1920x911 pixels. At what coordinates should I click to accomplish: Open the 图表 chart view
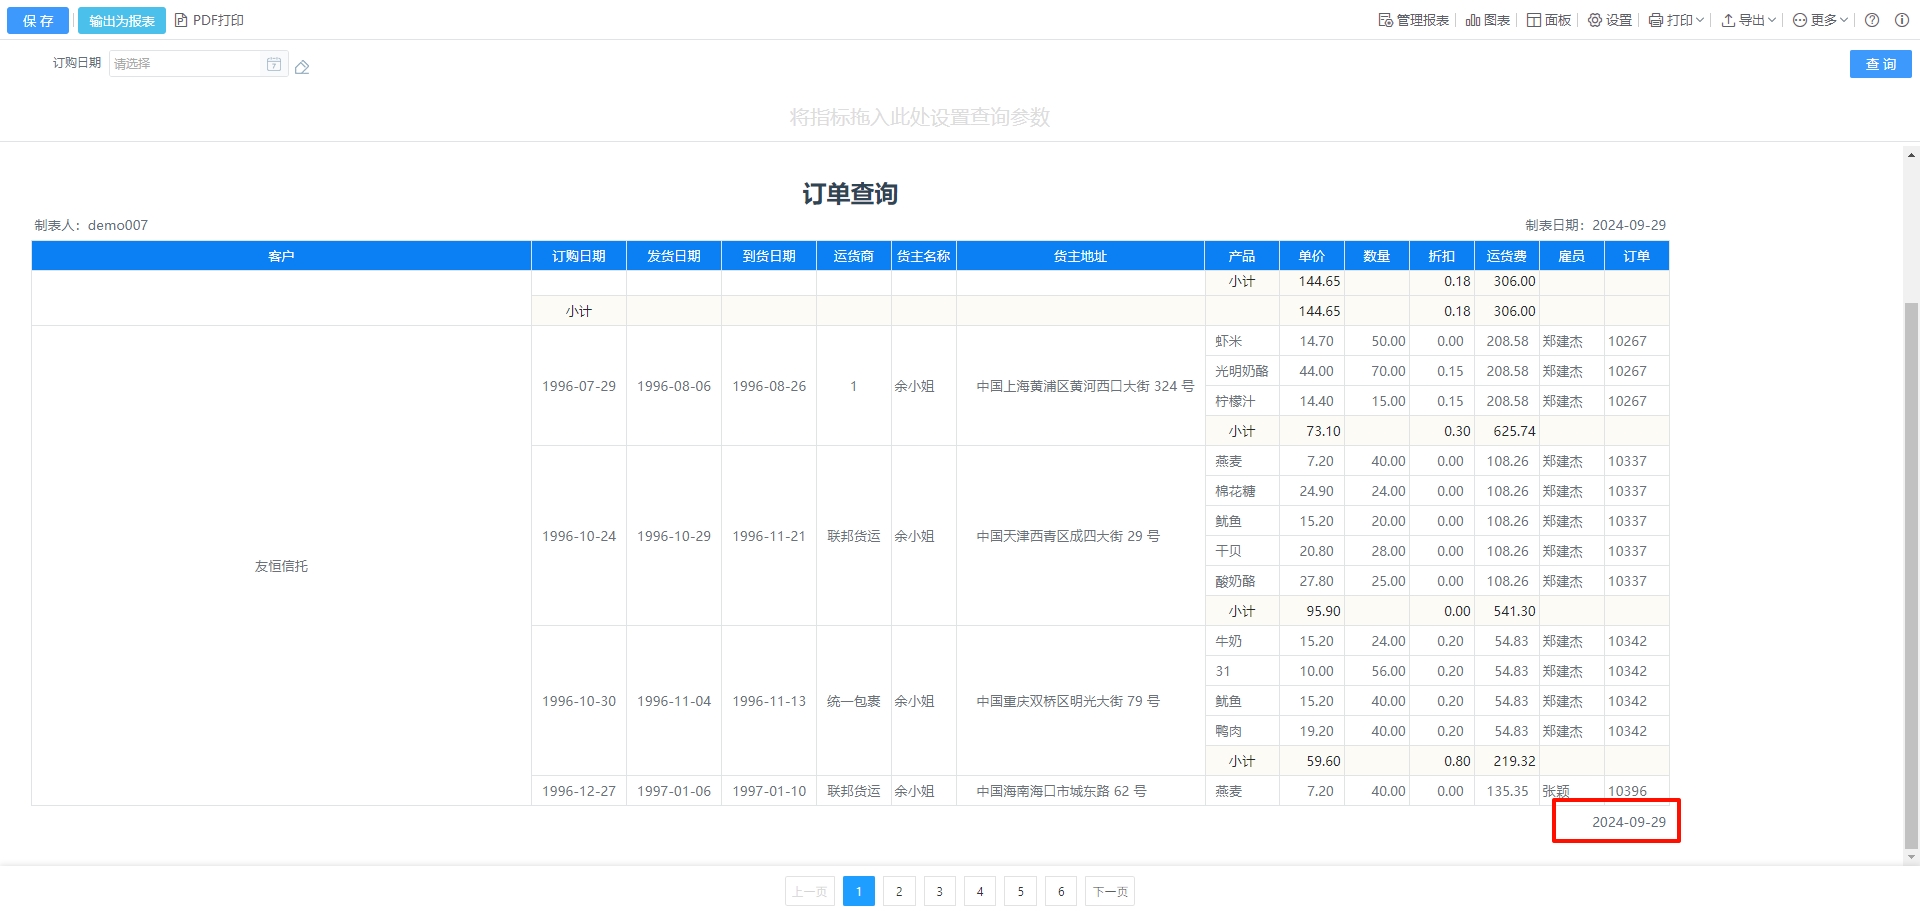pyautogui.click(x=1473, y=20)
